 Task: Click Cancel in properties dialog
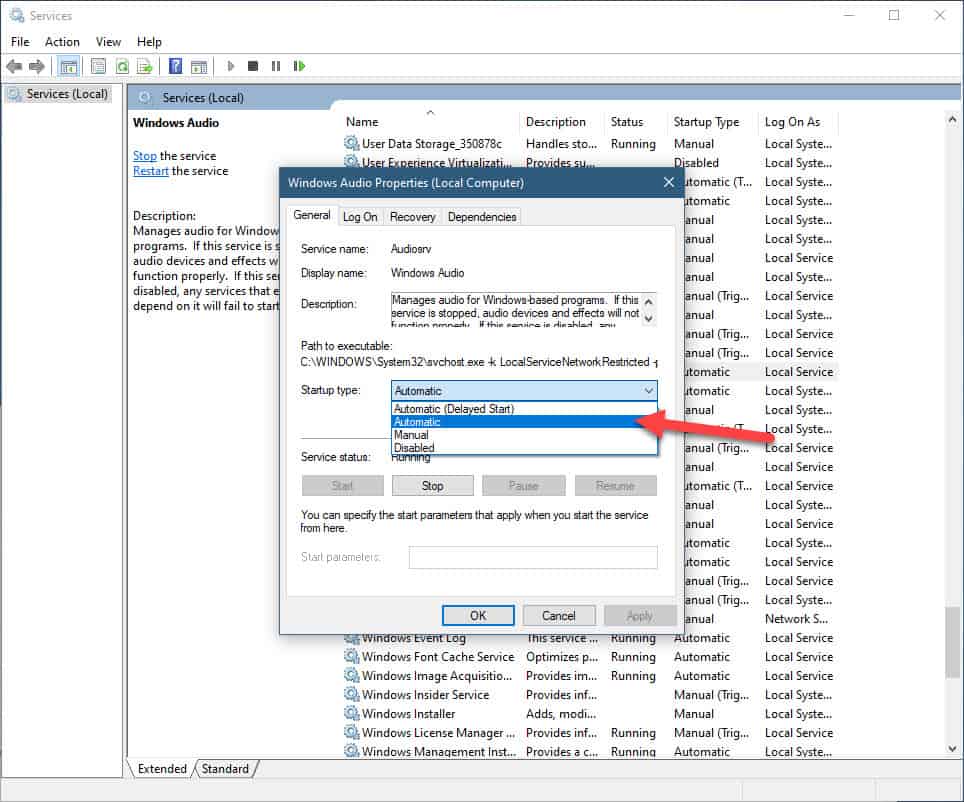point(558,616)
